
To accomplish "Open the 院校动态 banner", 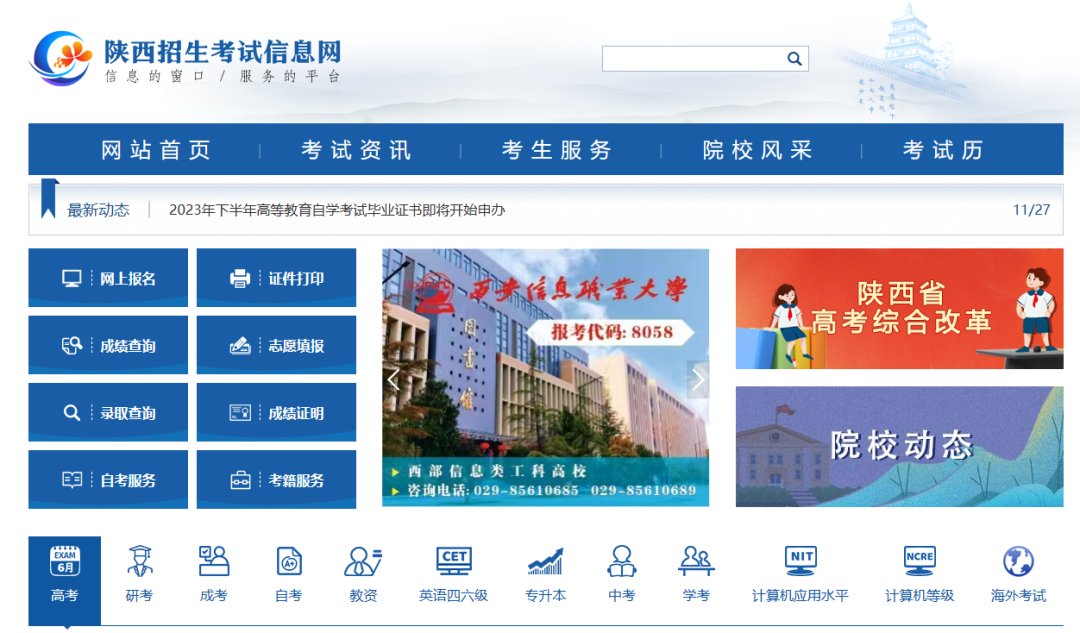I will [900, 446].
